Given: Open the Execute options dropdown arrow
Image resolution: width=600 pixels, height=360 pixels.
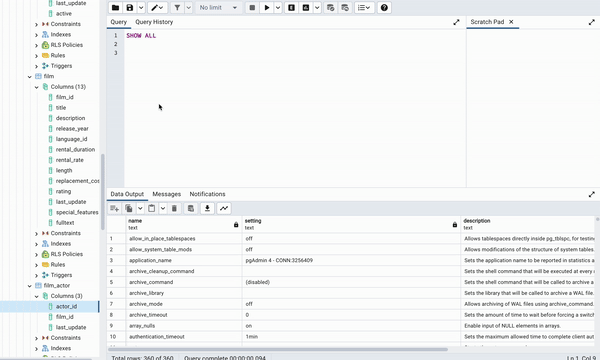Looking at the screenshot, I should (x=278, y=7).
